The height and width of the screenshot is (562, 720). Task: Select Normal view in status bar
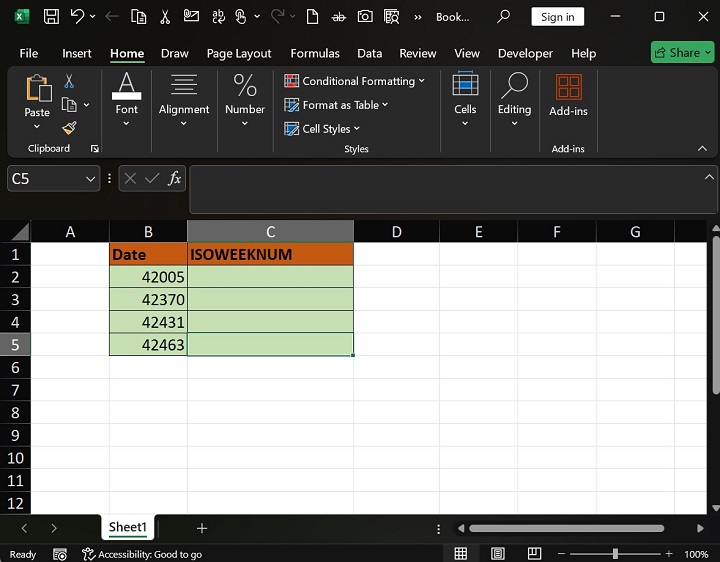(460, 554)
